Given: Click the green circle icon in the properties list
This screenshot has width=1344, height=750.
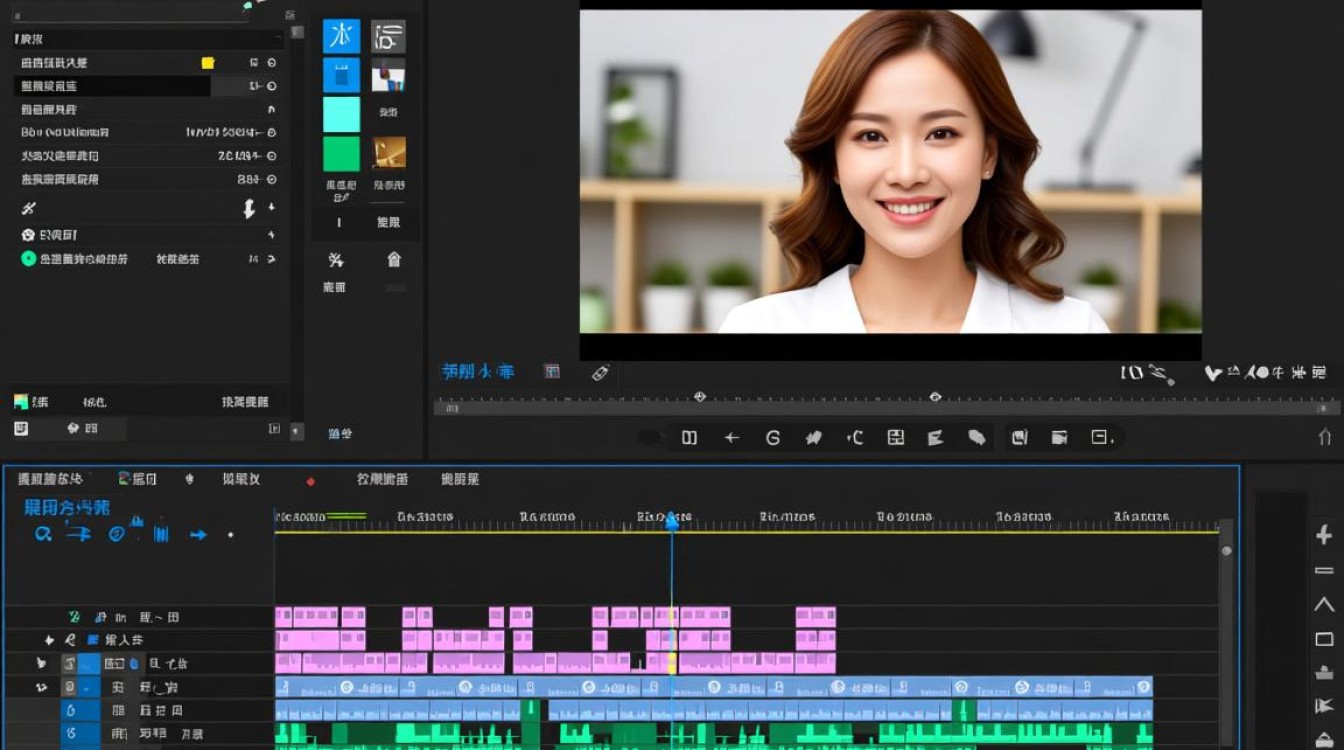Looking at the screenshot, I should pos(28,258).
